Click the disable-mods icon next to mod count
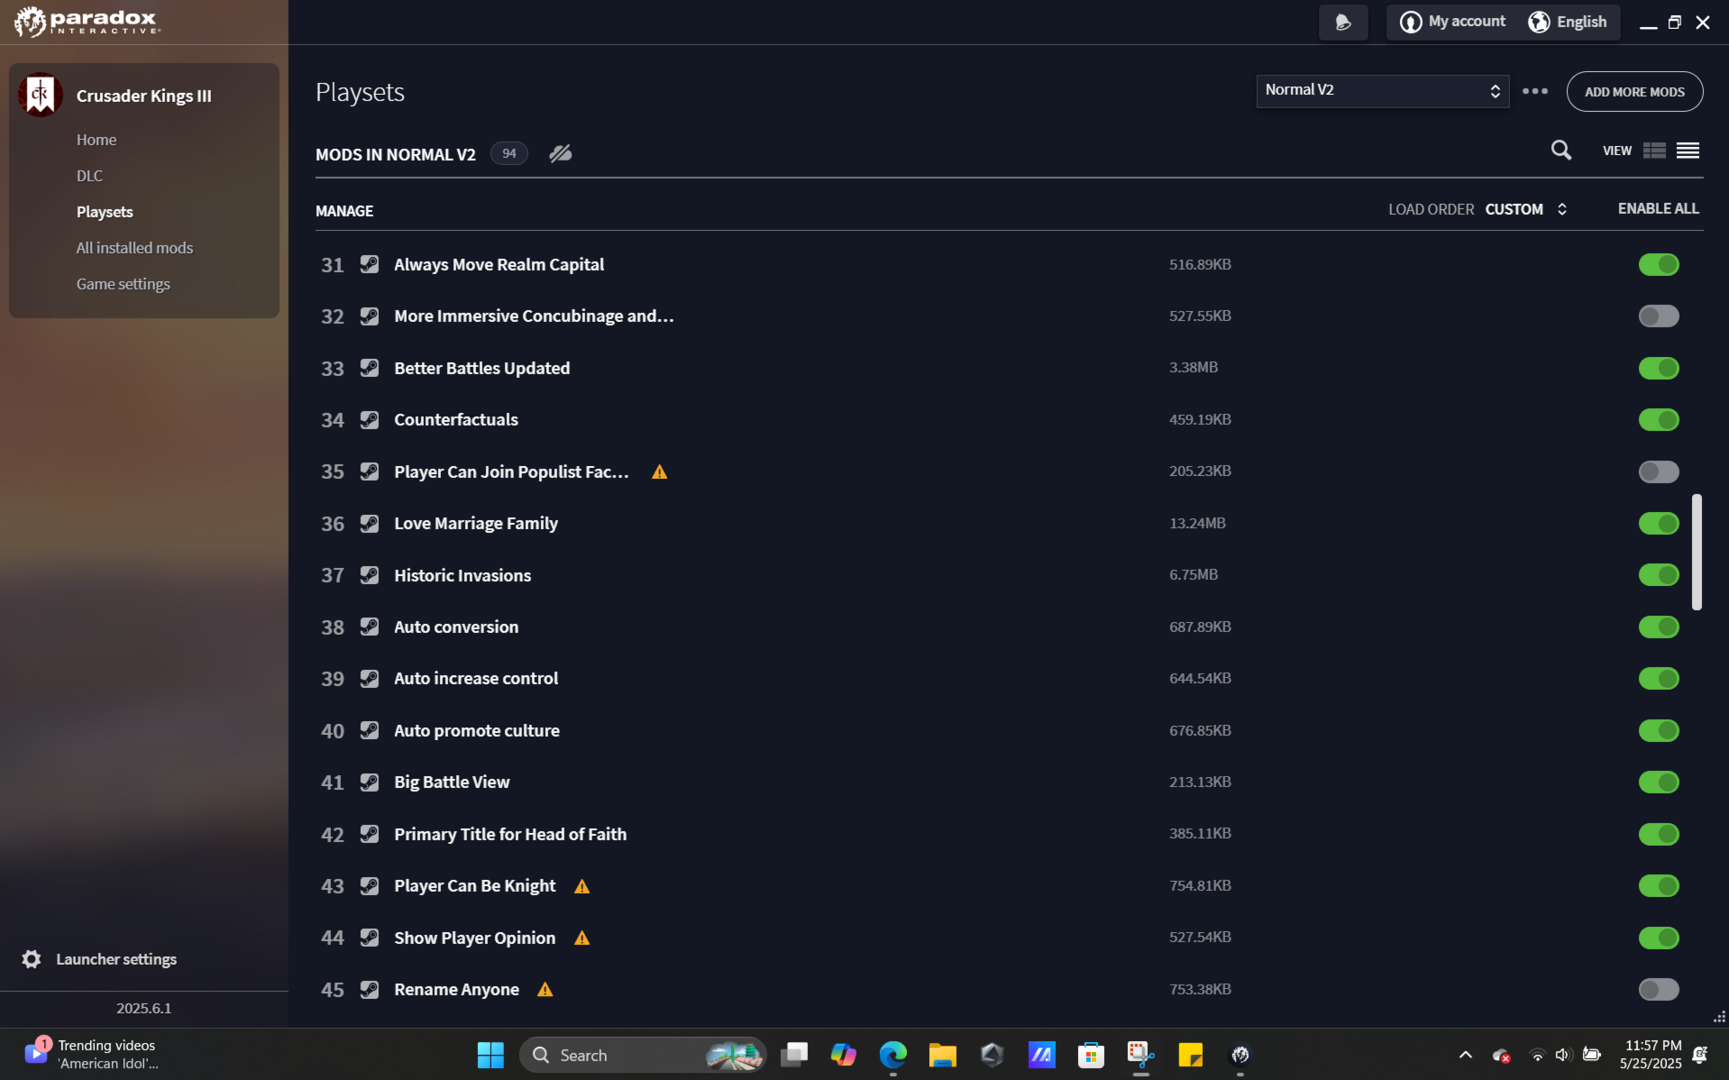Viewport: 1729px width, 1080px height. click(x=560, y=153)
